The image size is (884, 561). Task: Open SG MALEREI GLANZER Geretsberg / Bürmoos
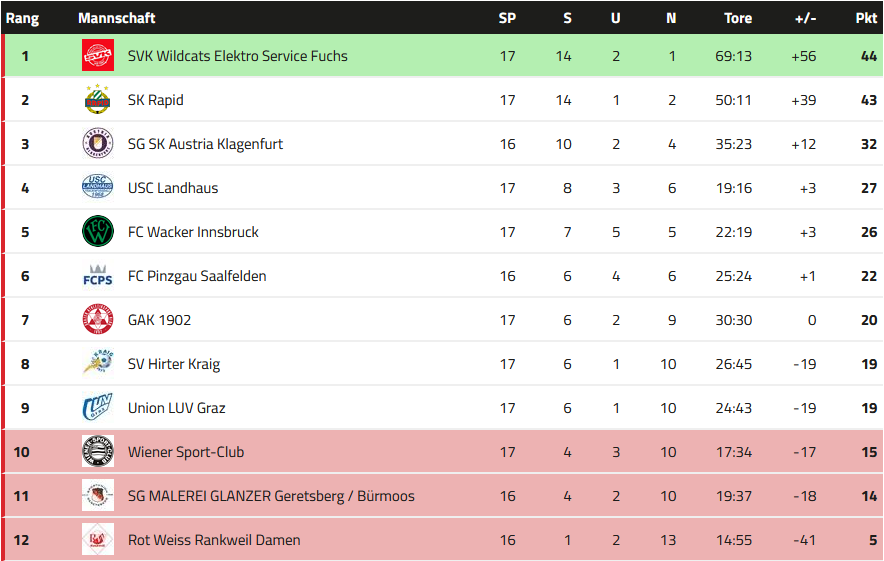coord(271,496)
